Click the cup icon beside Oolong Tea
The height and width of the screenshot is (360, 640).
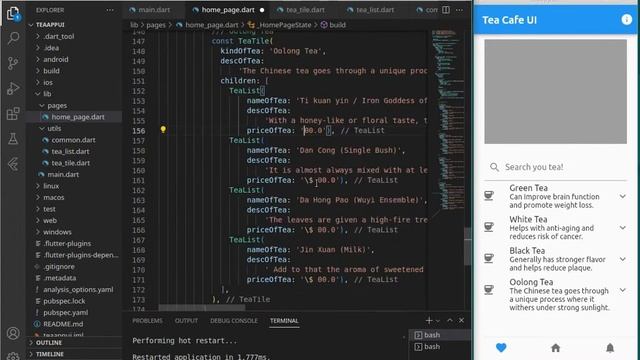[489, 289]
